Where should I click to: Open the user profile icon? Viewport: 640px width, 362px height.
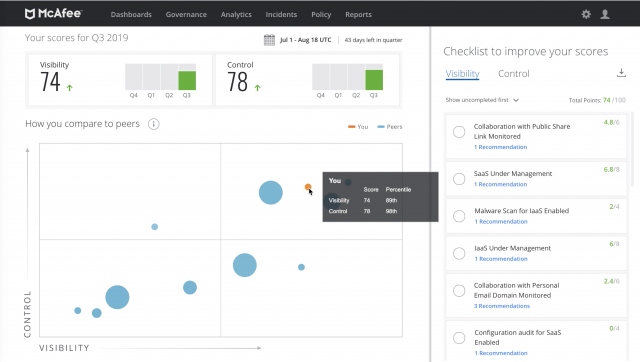coord(605,14)
